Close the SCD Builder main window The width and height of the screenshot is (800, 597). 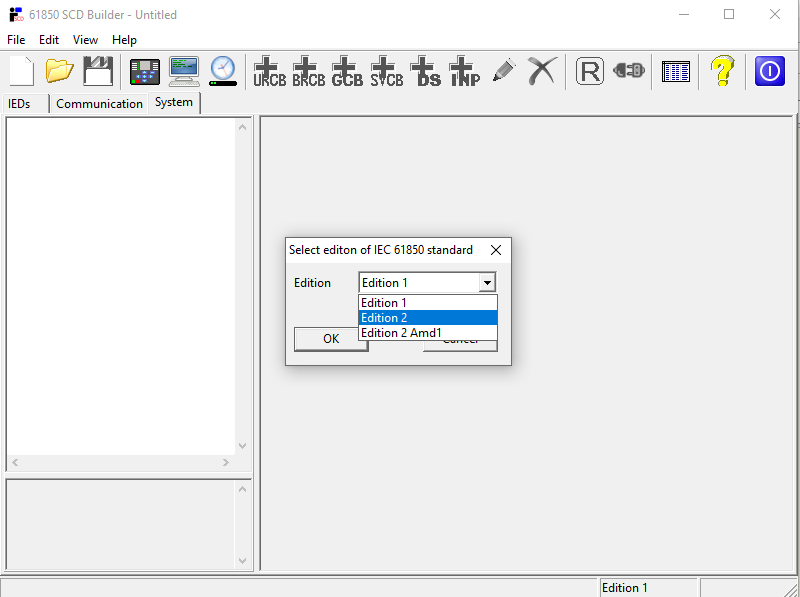coord(774,14)
